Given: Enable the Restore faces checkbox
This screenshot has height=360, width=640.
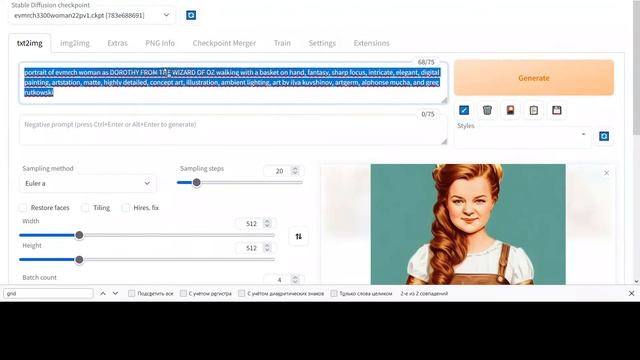Looking at the screenshot, I should [x=23, y=208].
